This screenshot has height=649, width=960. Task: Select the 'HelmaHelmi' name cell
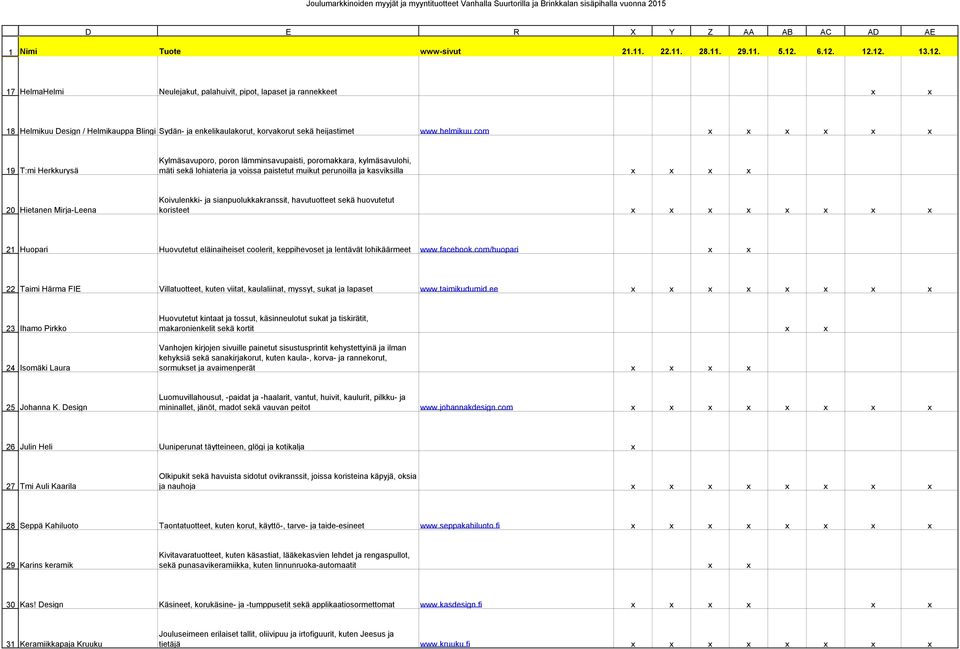88,77
